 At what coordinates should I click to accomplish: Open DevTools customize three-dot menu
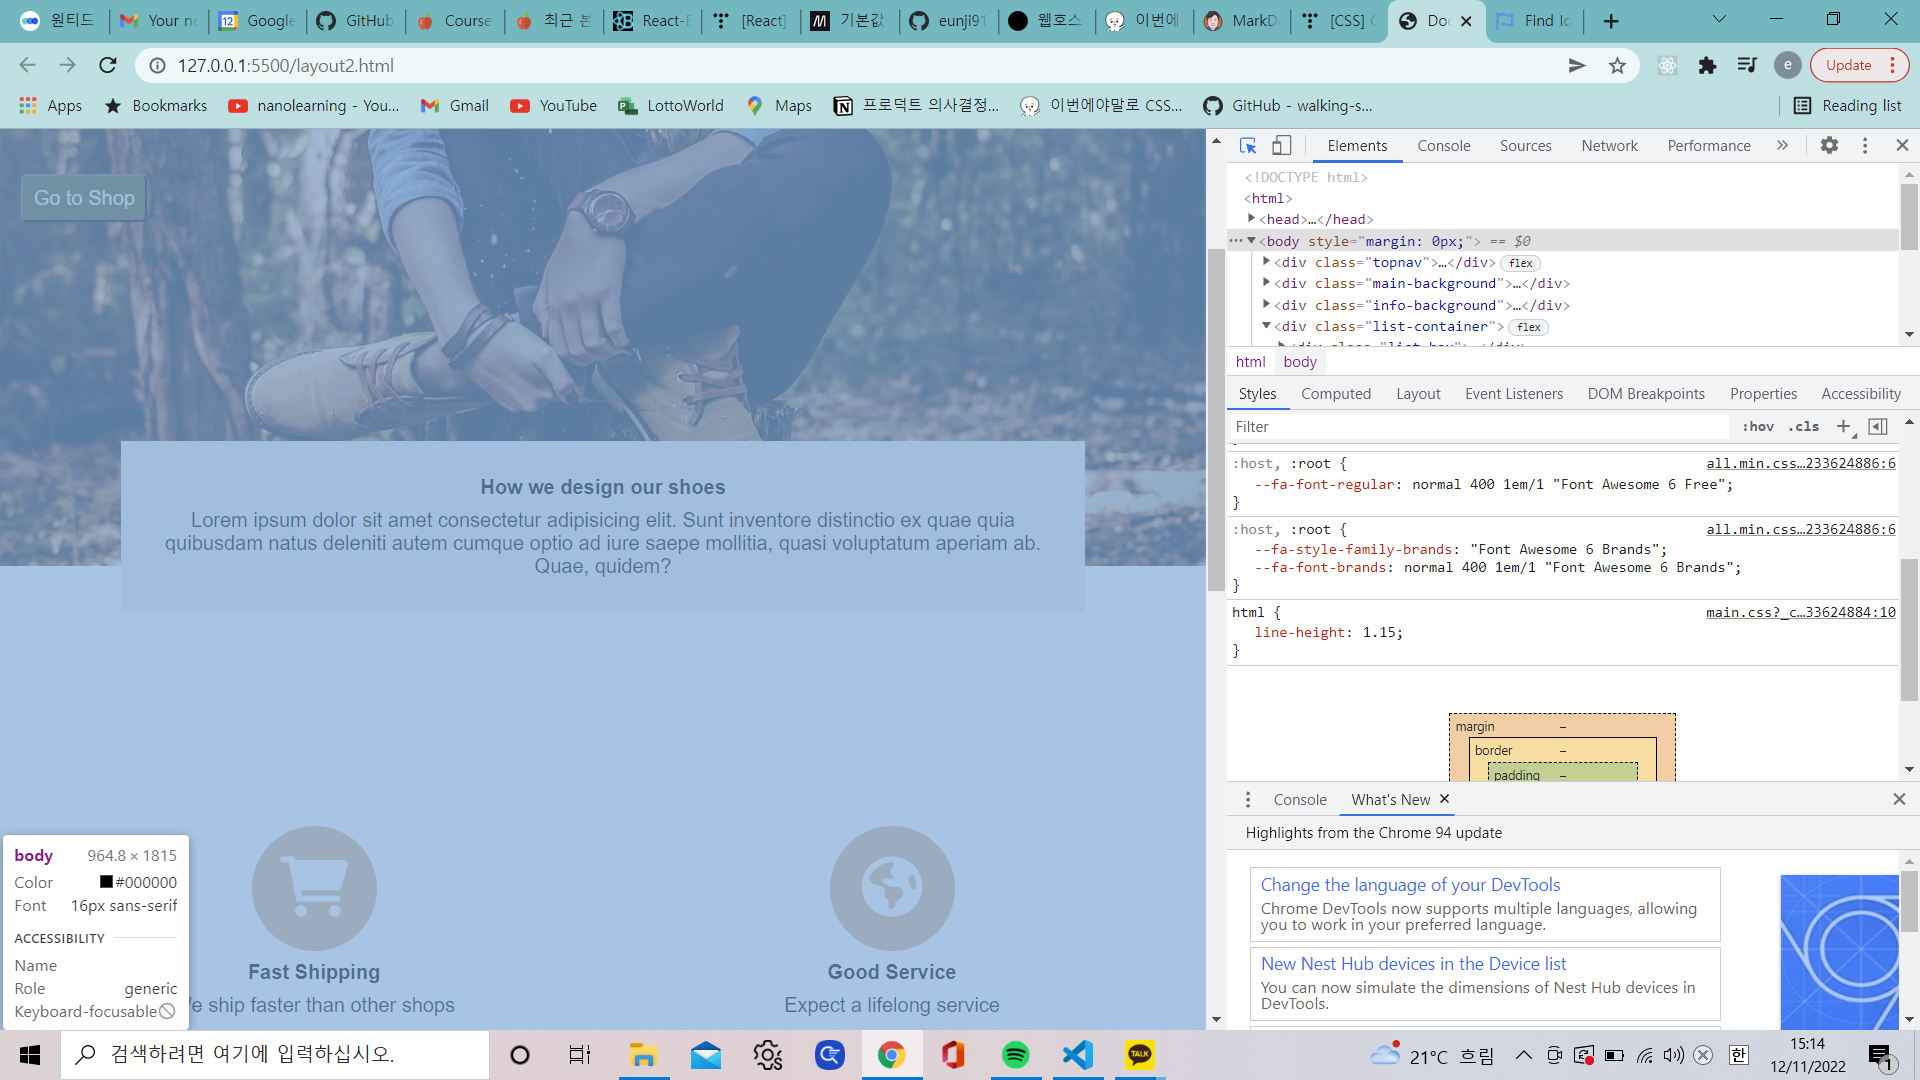[x=1865, y=146]
